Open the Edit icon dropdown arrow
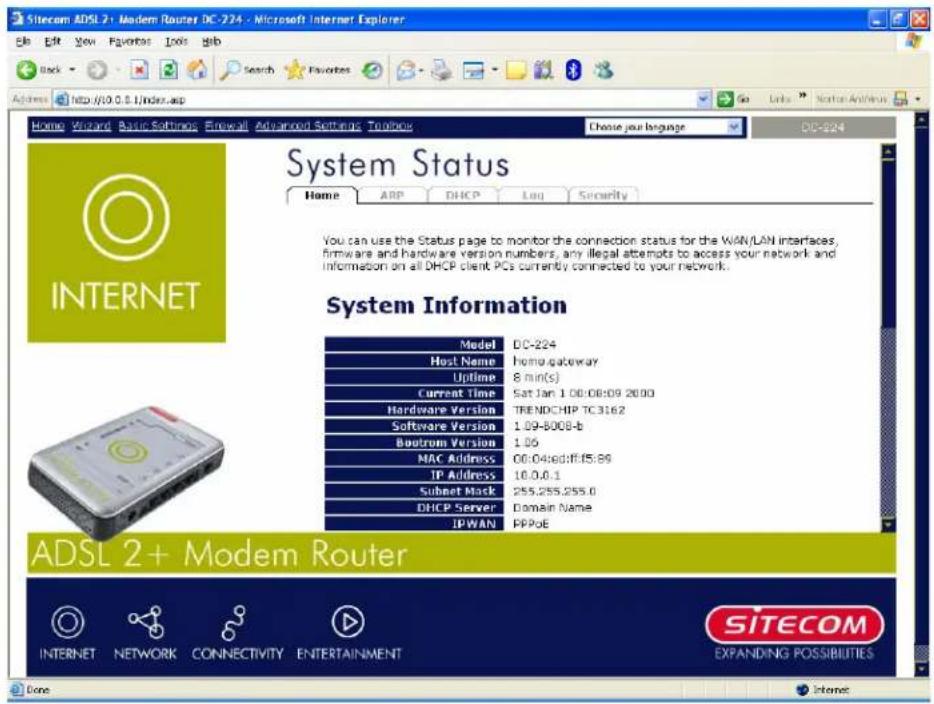 click(x=494, y=70)
